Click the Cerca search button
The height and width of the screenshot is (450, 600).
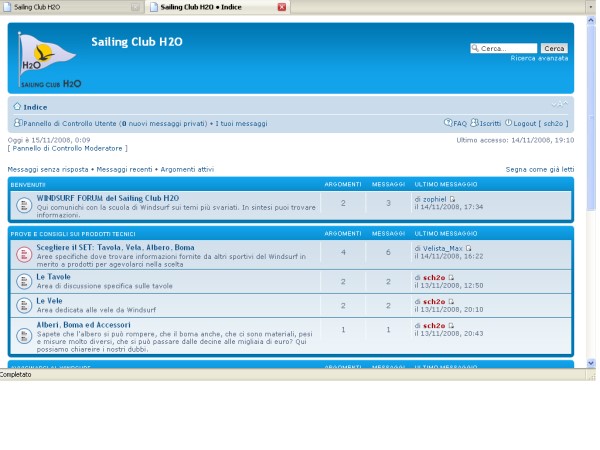coord(554,48)
